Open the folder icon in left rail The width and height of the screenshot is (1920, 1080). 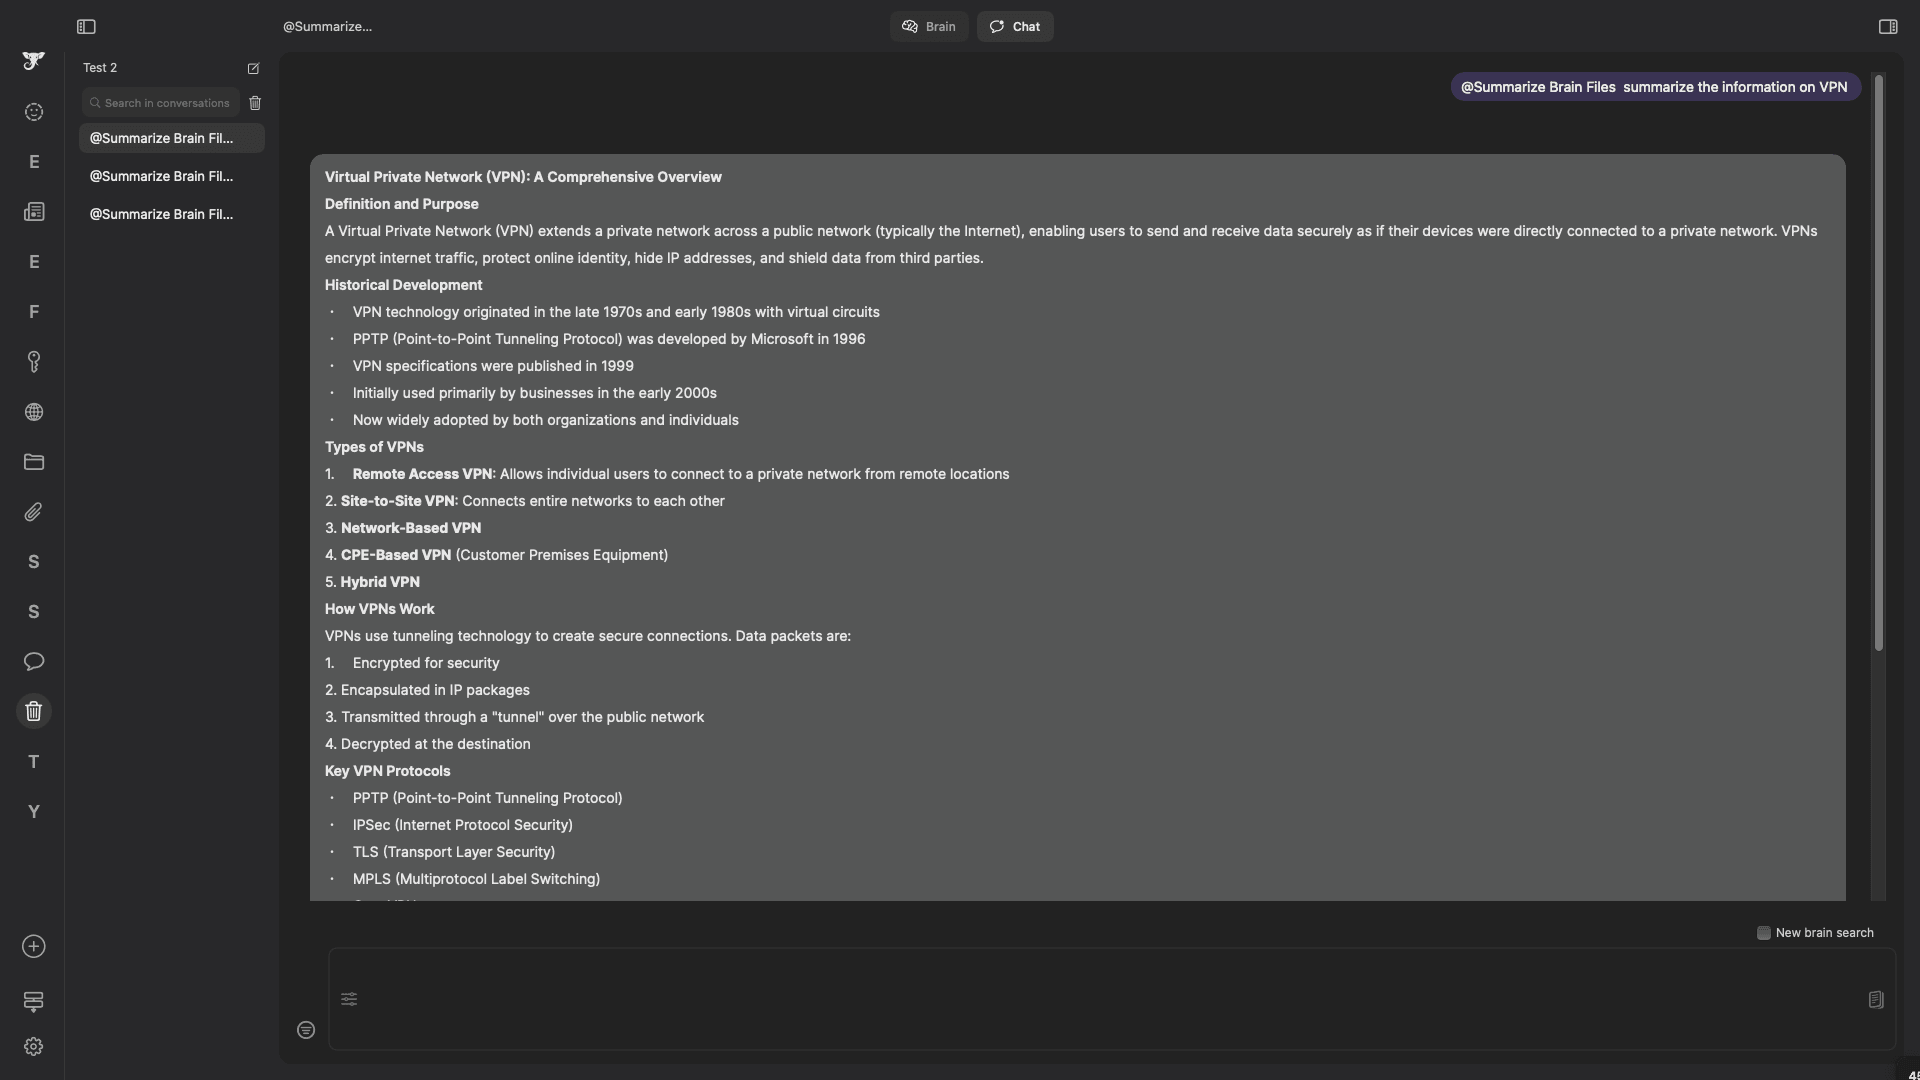[34, 462]
